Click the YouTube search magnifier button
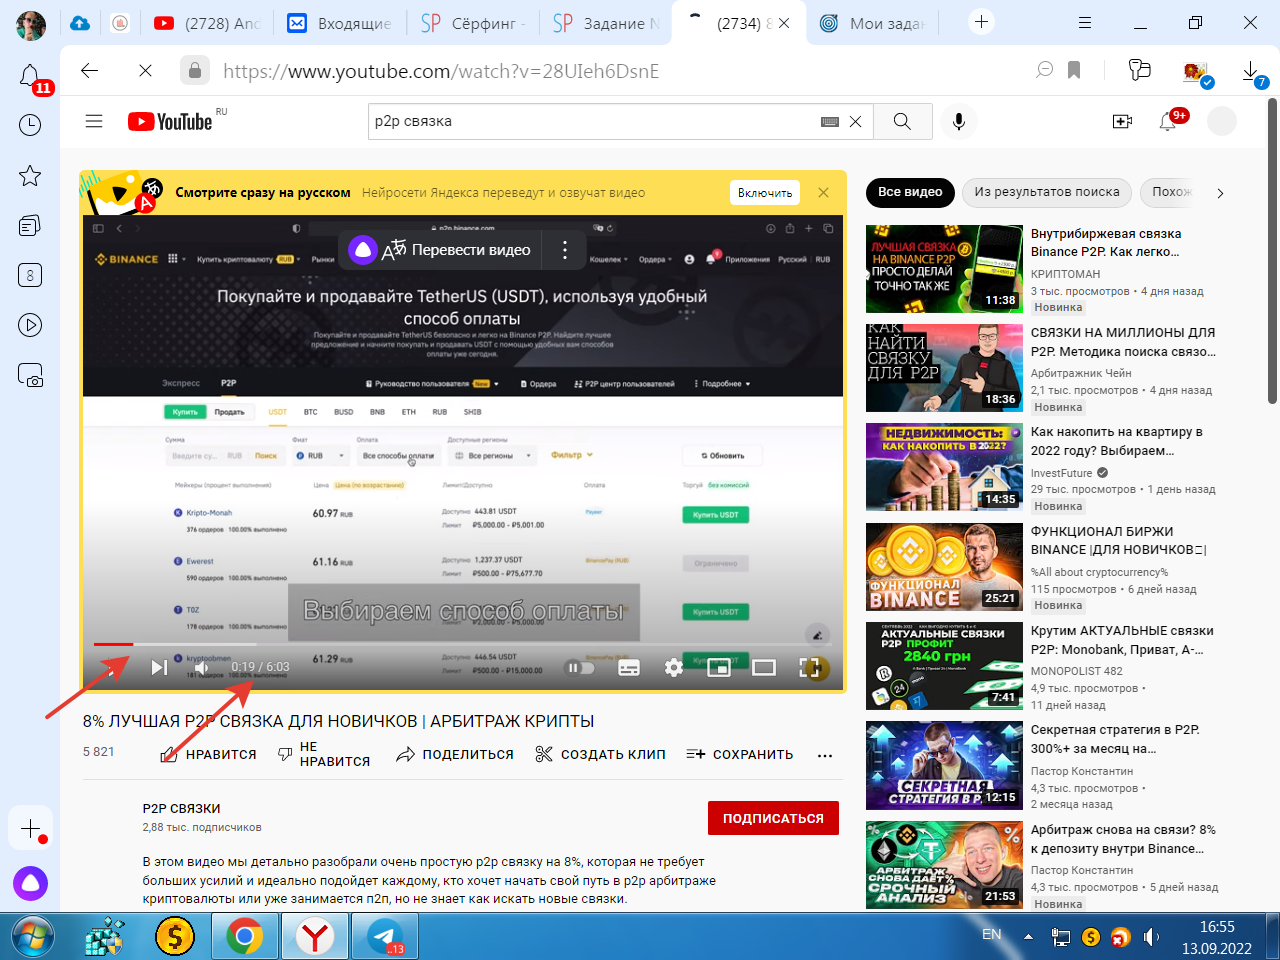Screen dimensions: 1280x960 tap(902, 121)
